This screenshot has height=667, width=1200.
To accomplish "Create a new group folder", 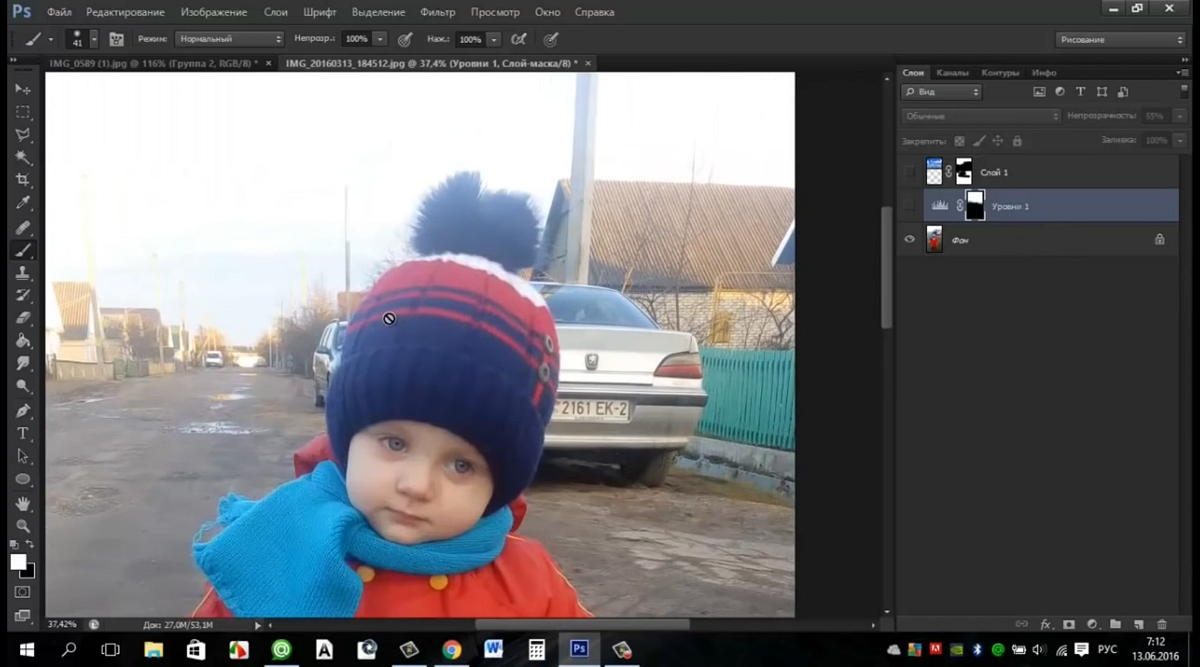I will [x=1115, y=624].
